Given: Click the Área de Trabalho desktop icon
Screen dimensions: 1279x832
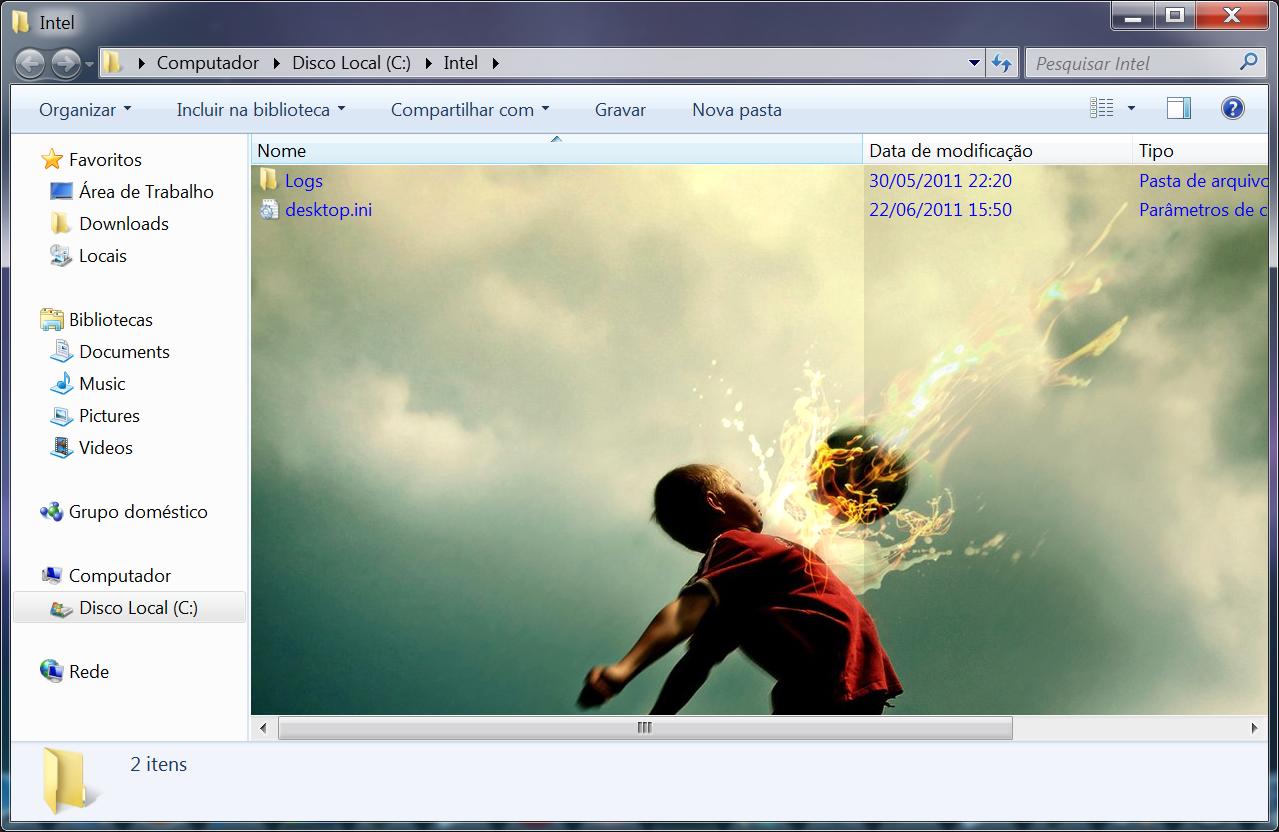Looking at the screenshot, I should [61, 191].
